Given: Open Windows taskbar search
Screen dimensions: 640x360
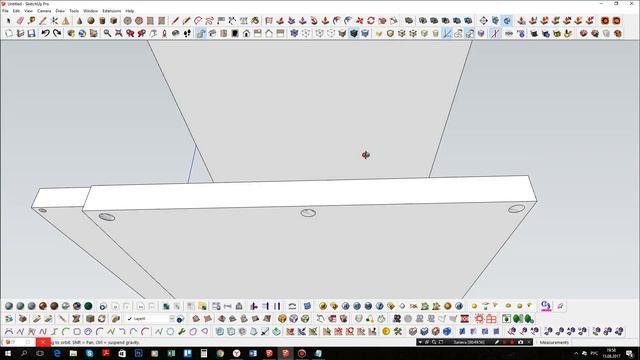Looking at the screenshot, I should [x=24, y=353].
